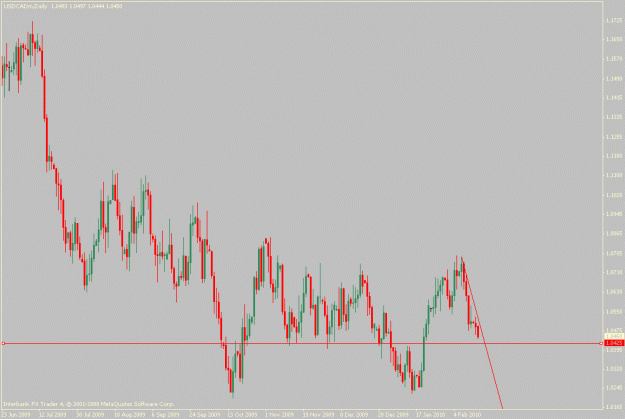
Task: Click the 1.1100 price axis label
Action: point(614,175)
